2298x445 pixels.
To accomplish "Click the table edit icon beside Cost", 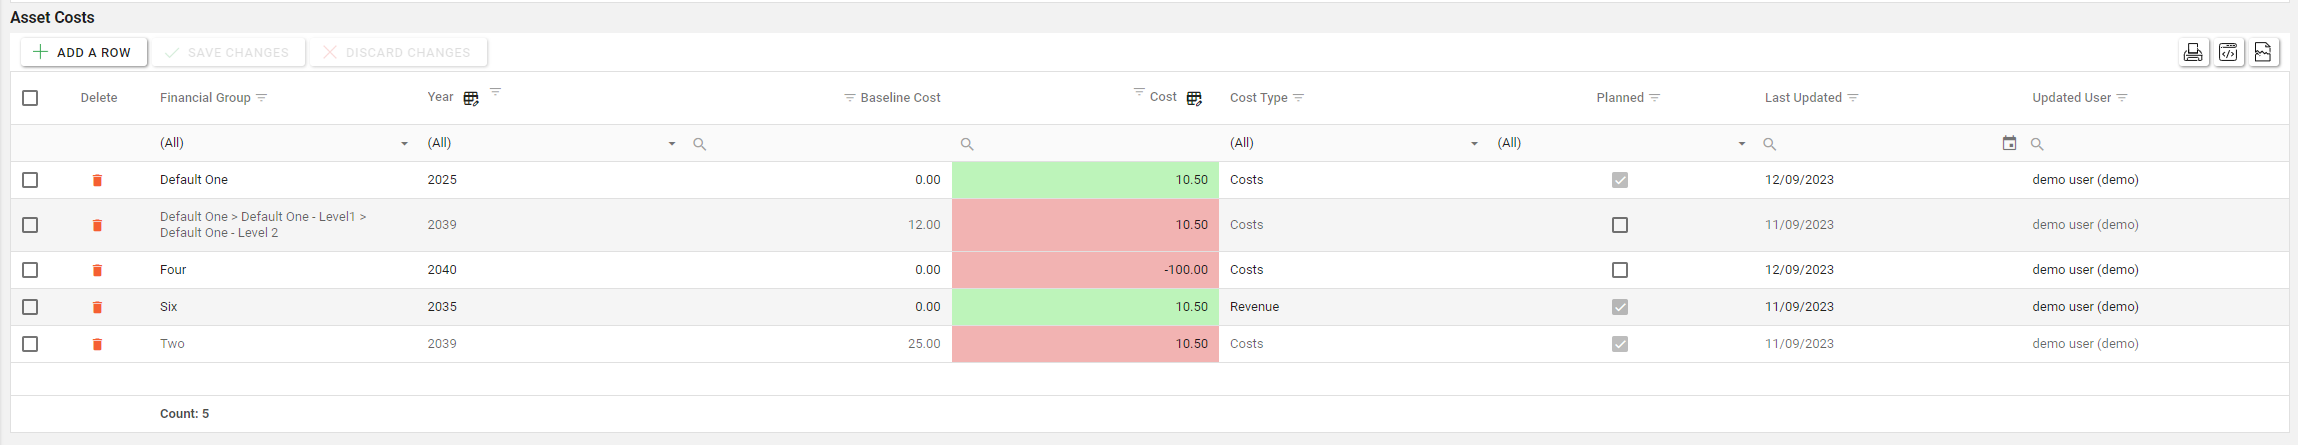I will click(x=1194, y=98).
